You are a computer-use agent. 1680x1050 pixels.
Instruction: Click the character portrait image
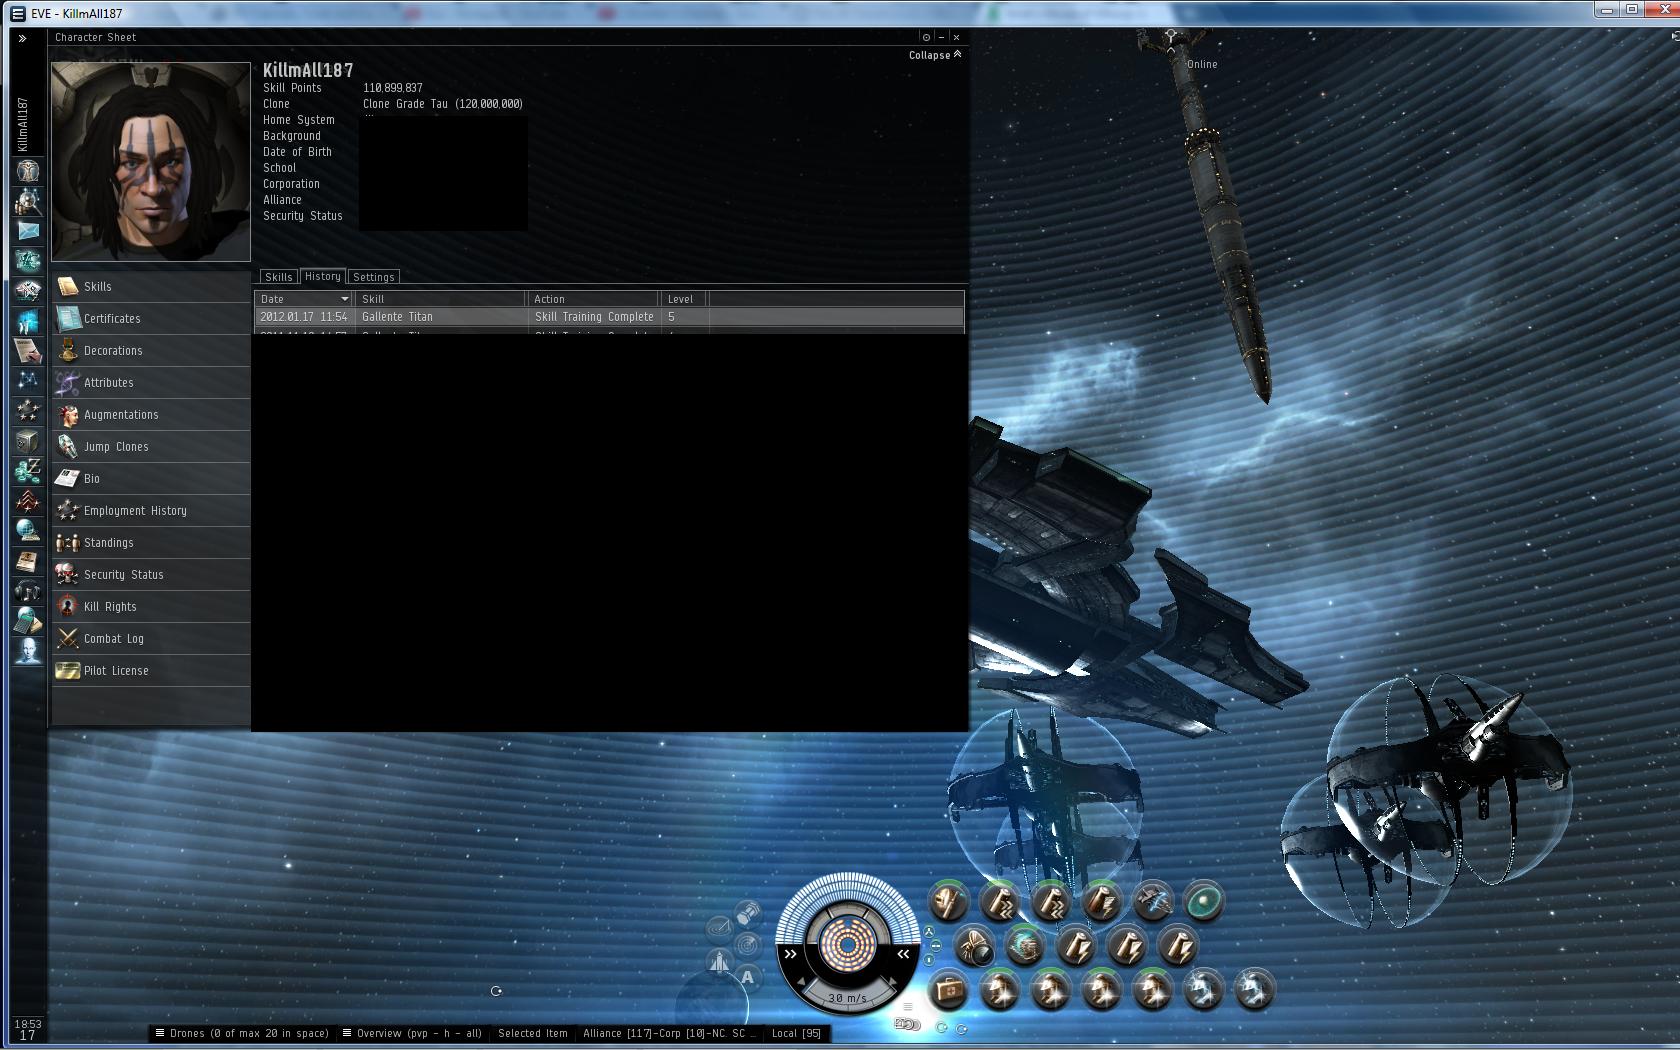tap(151, 161)
